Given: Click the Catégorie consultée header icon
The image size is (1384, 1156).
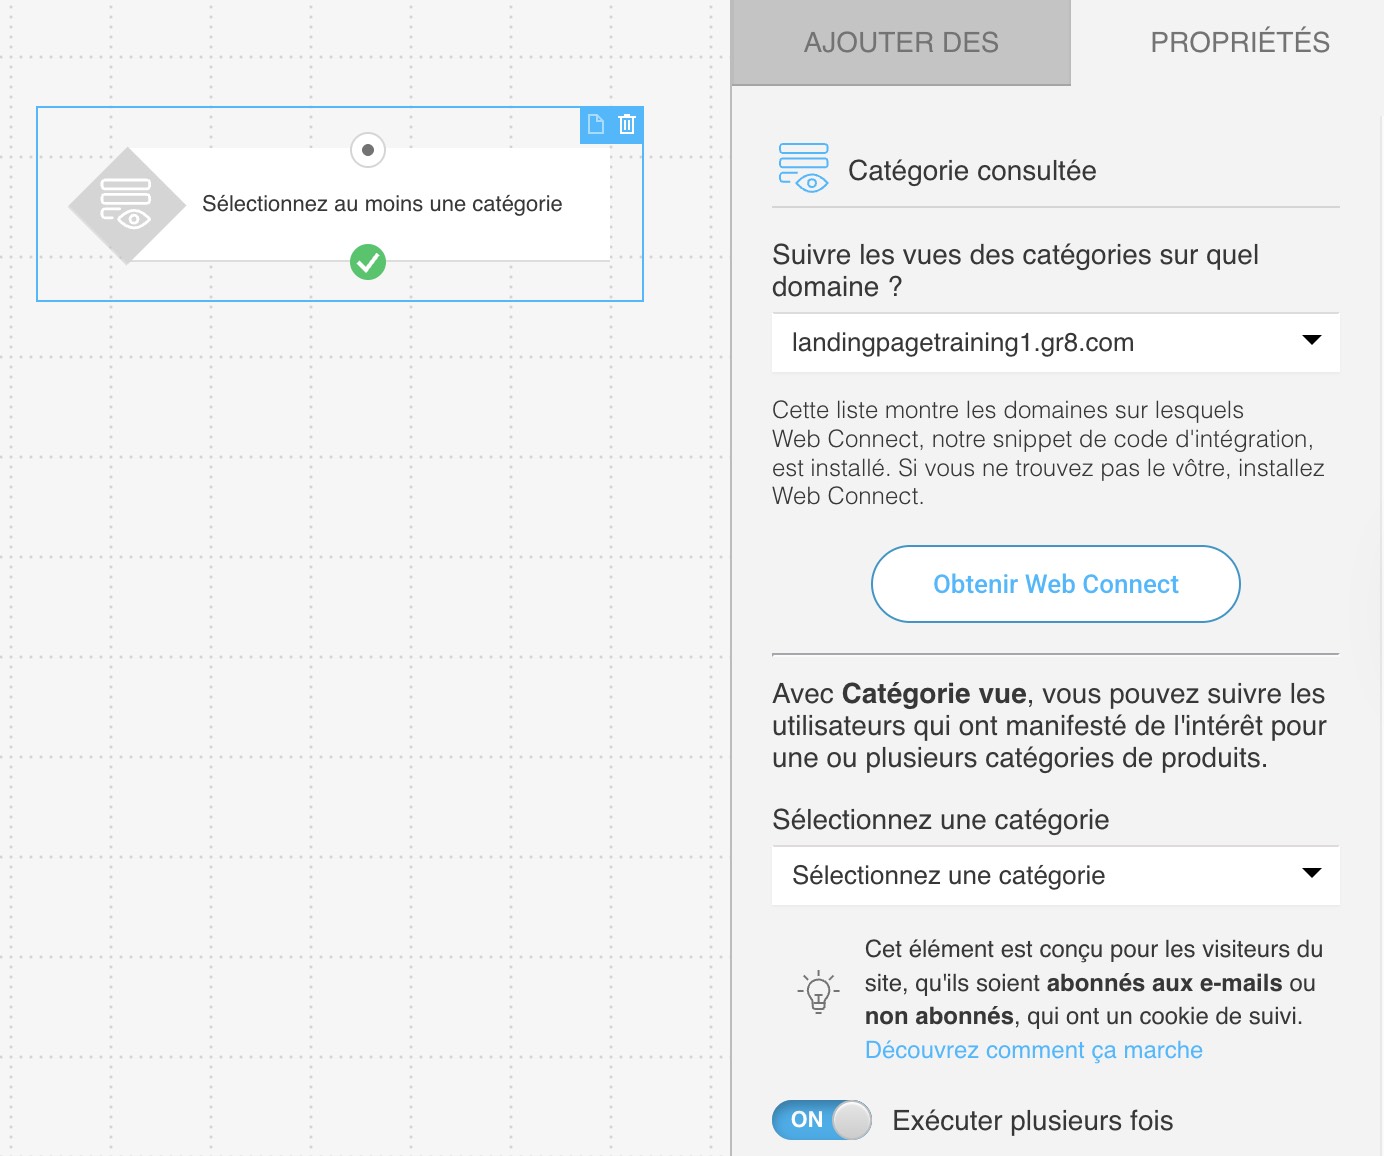Looking at the screenshot, I should pos(804,168).
